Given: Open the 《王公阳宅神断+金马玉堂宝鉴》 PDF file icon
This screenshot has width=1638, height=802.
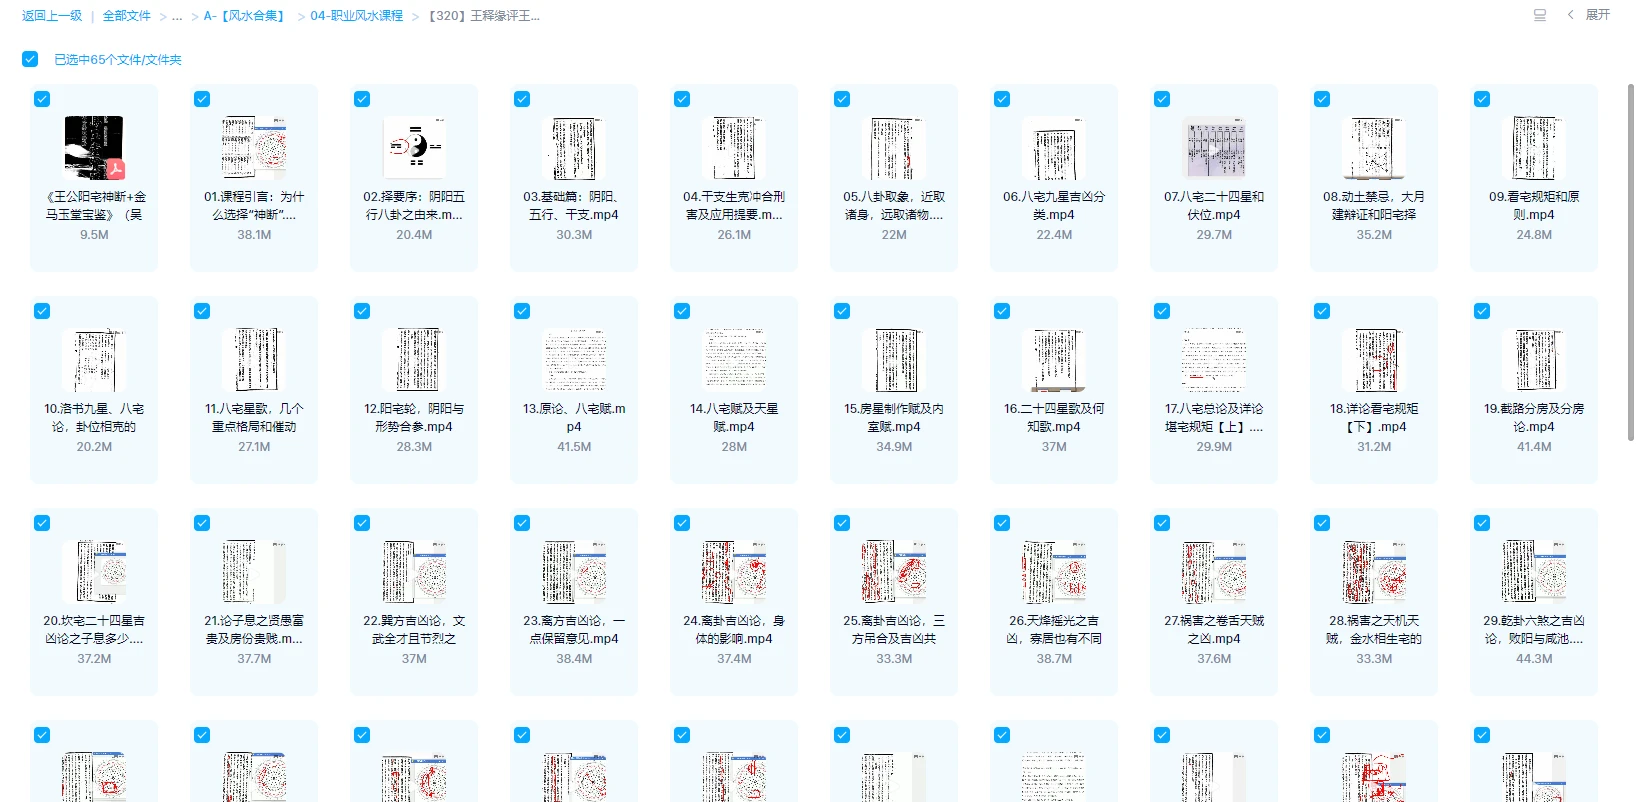Looking at the screenshot, I should (x=94, y=147).
